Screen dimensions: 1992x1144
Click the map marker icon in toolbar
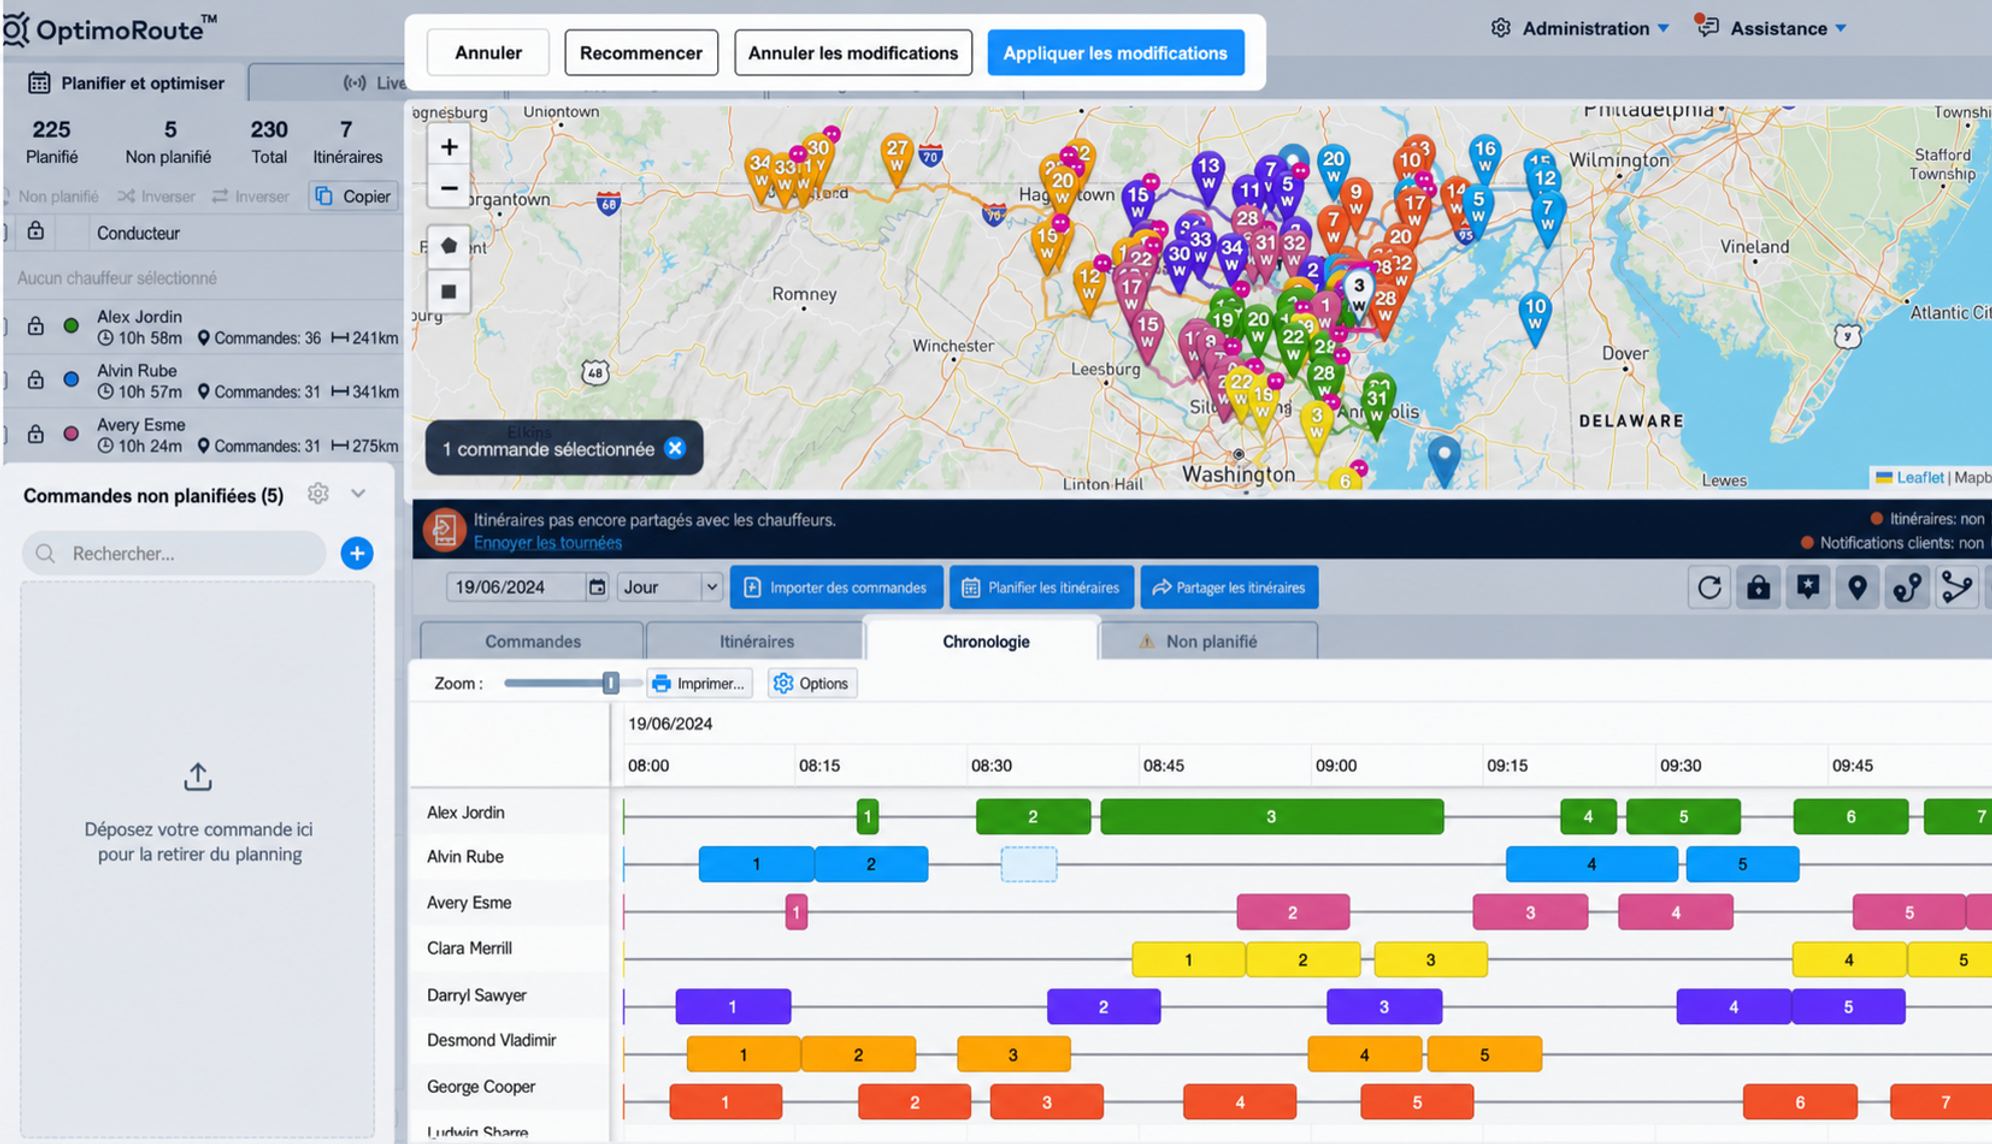[x=1857, y=587]
